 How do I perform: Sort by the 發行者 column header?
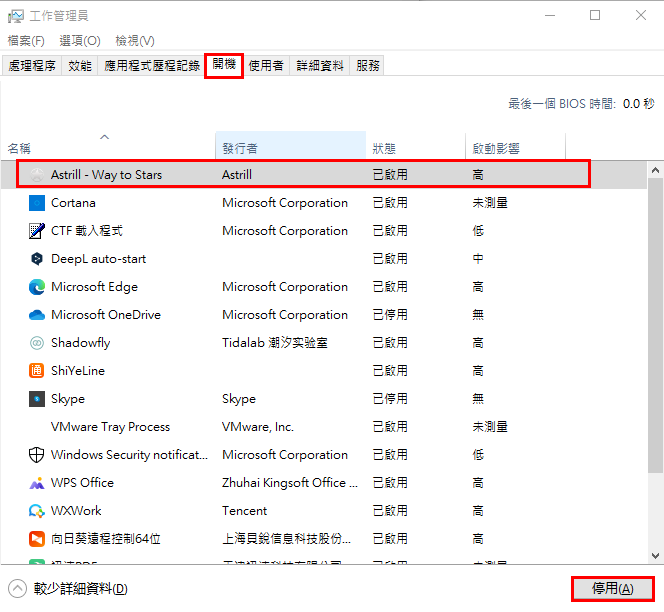(x=290, y=145)
